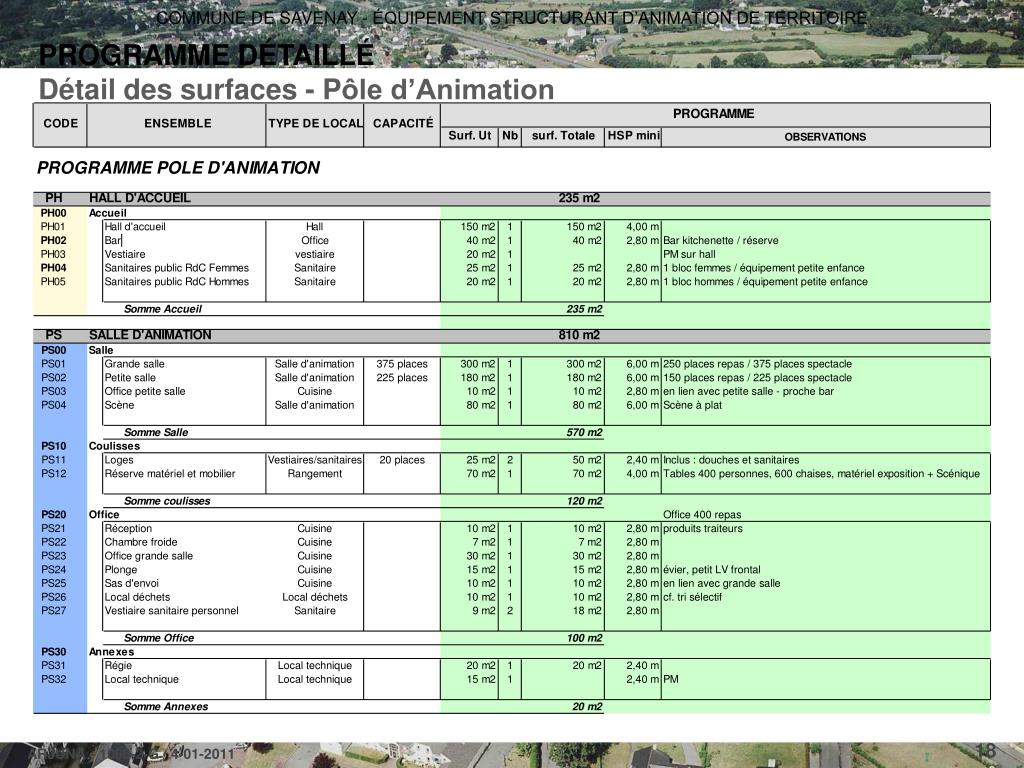Click the 'PH00' code cell
Image resolution: width=1024 pixels, height=768 pixels.
(x=54, y=213)
